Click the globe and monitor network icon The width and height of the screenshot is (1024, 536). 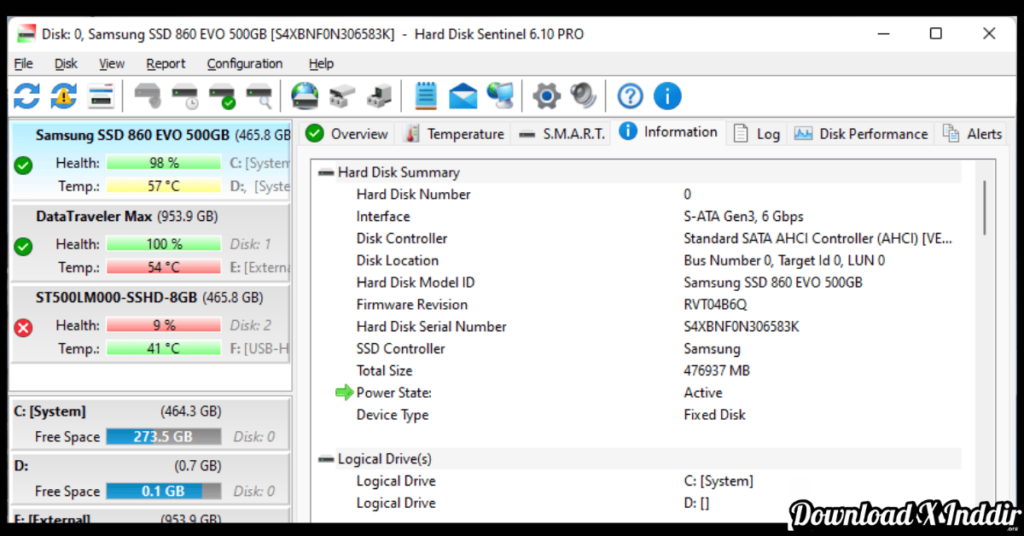pos(501,97)
